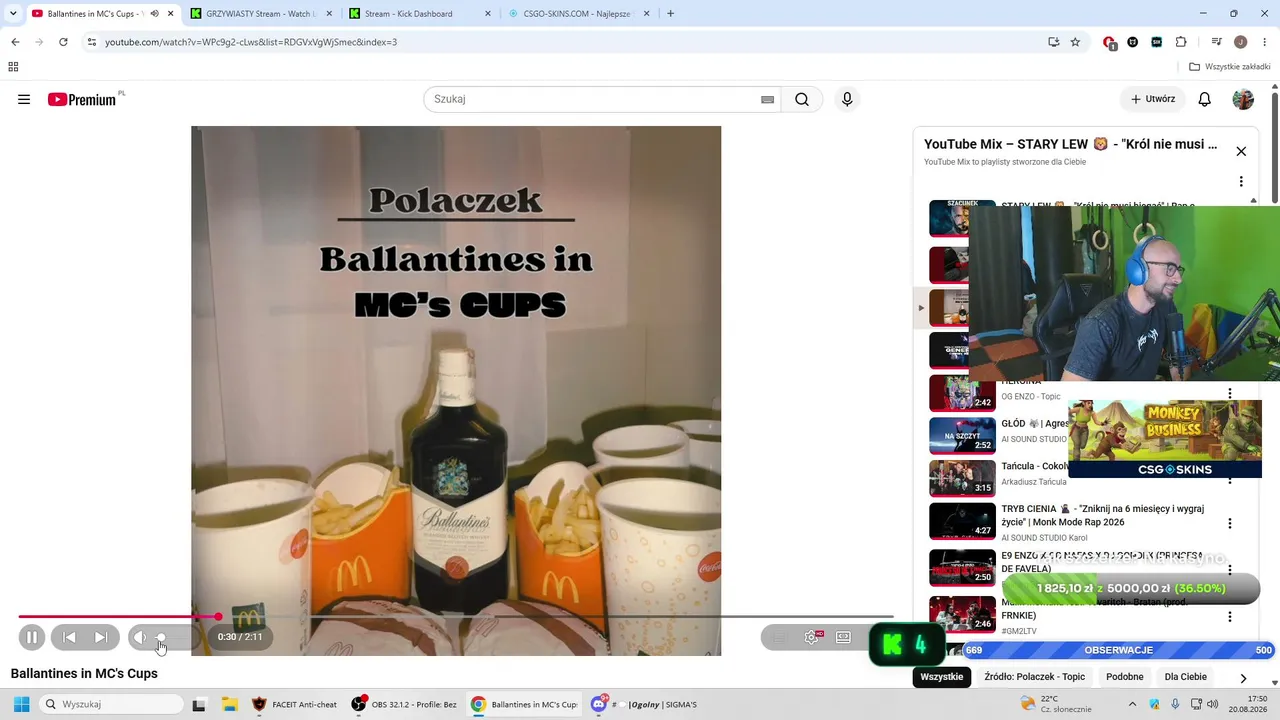Open options for TRYB CIENIA playlist item
The height and width of the screenshot is (720, 1280).
point(1230,523)
